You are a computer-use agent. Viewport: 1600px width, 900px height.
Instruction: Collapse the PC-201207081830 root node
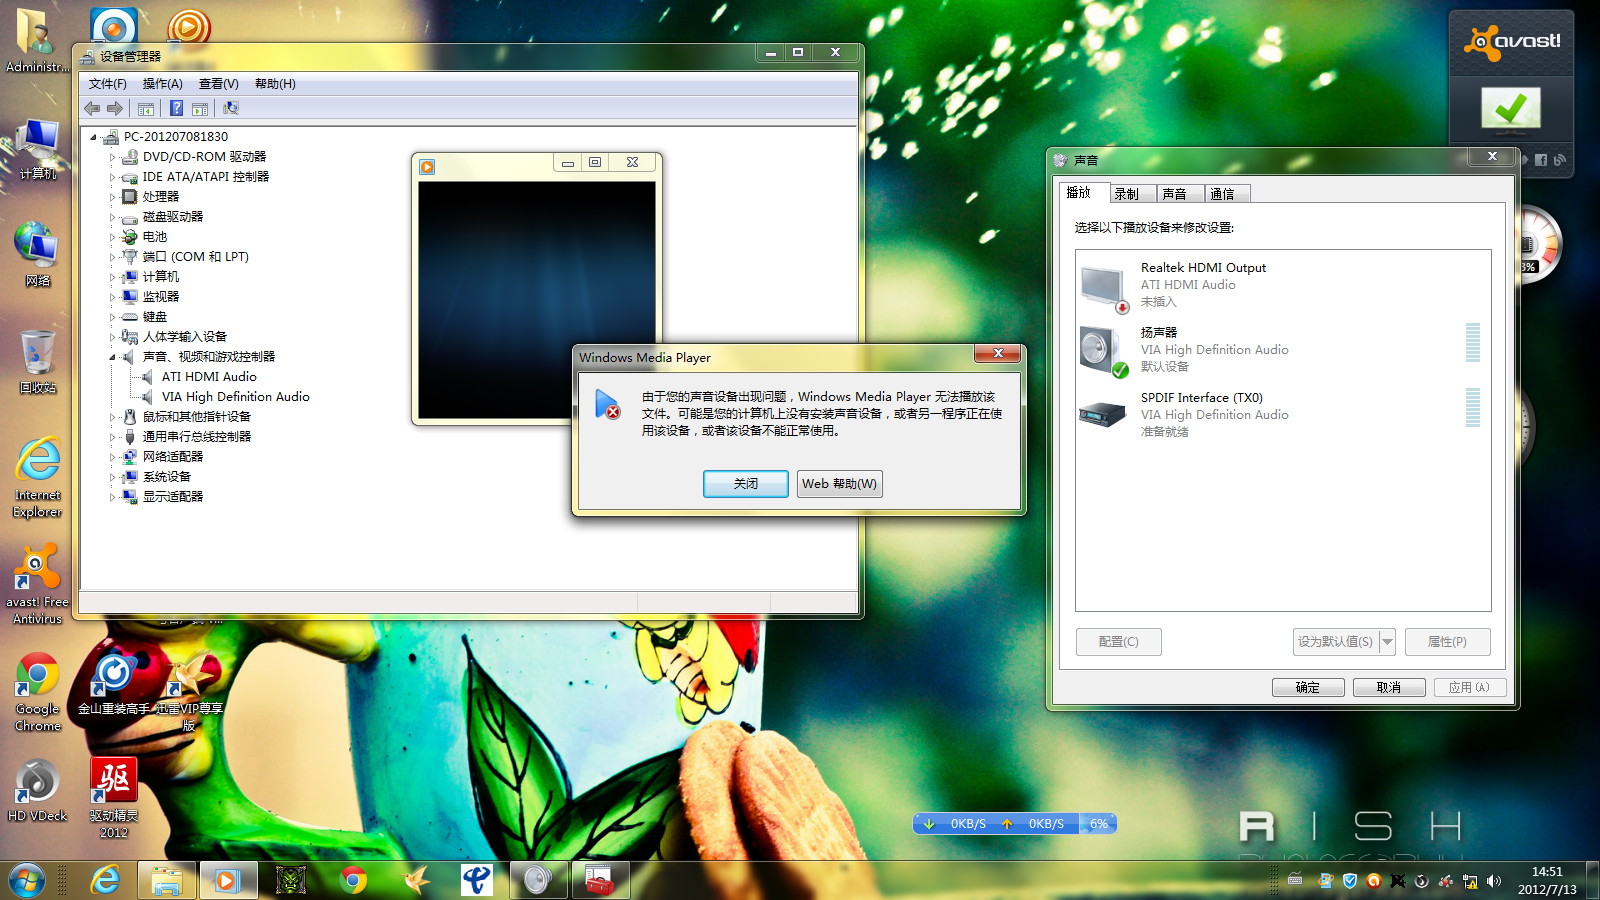93,137
